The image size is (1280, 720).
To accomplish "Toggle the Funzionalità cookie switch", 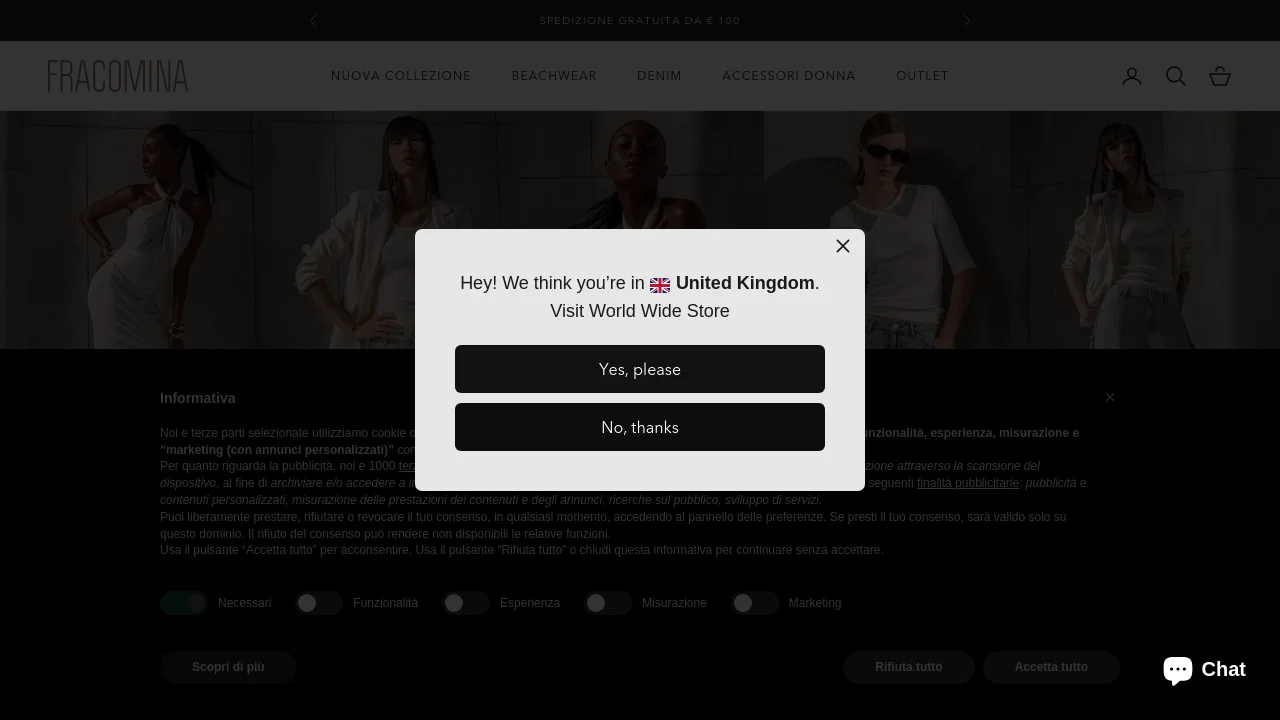I will coord(319,603).
